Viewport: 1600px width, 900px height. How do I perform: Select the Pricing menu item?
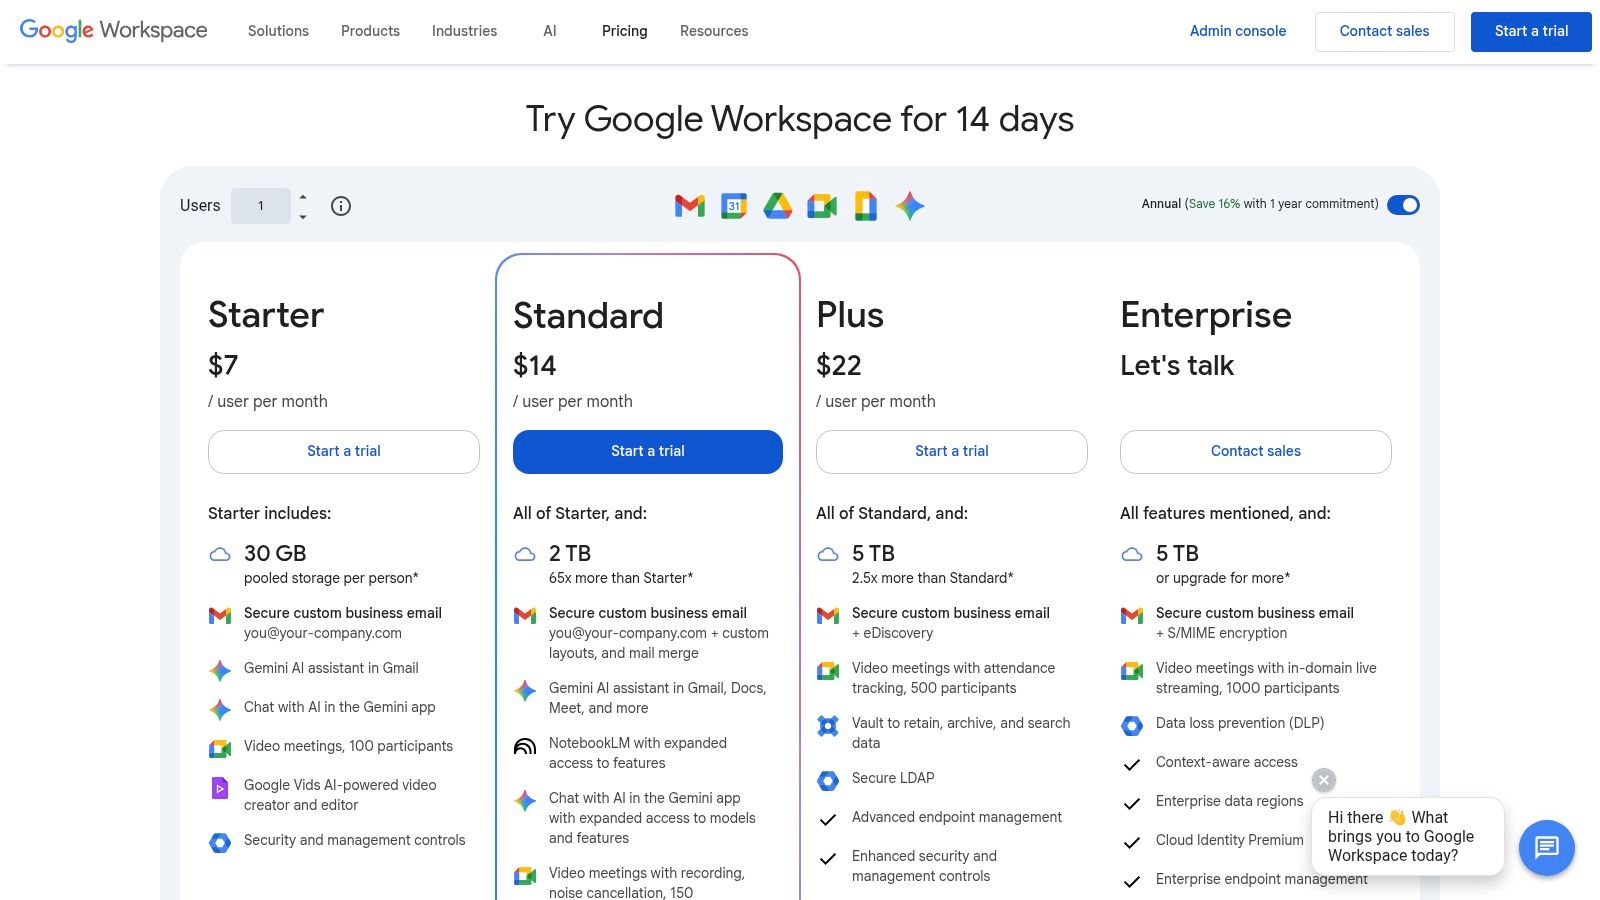624,31
